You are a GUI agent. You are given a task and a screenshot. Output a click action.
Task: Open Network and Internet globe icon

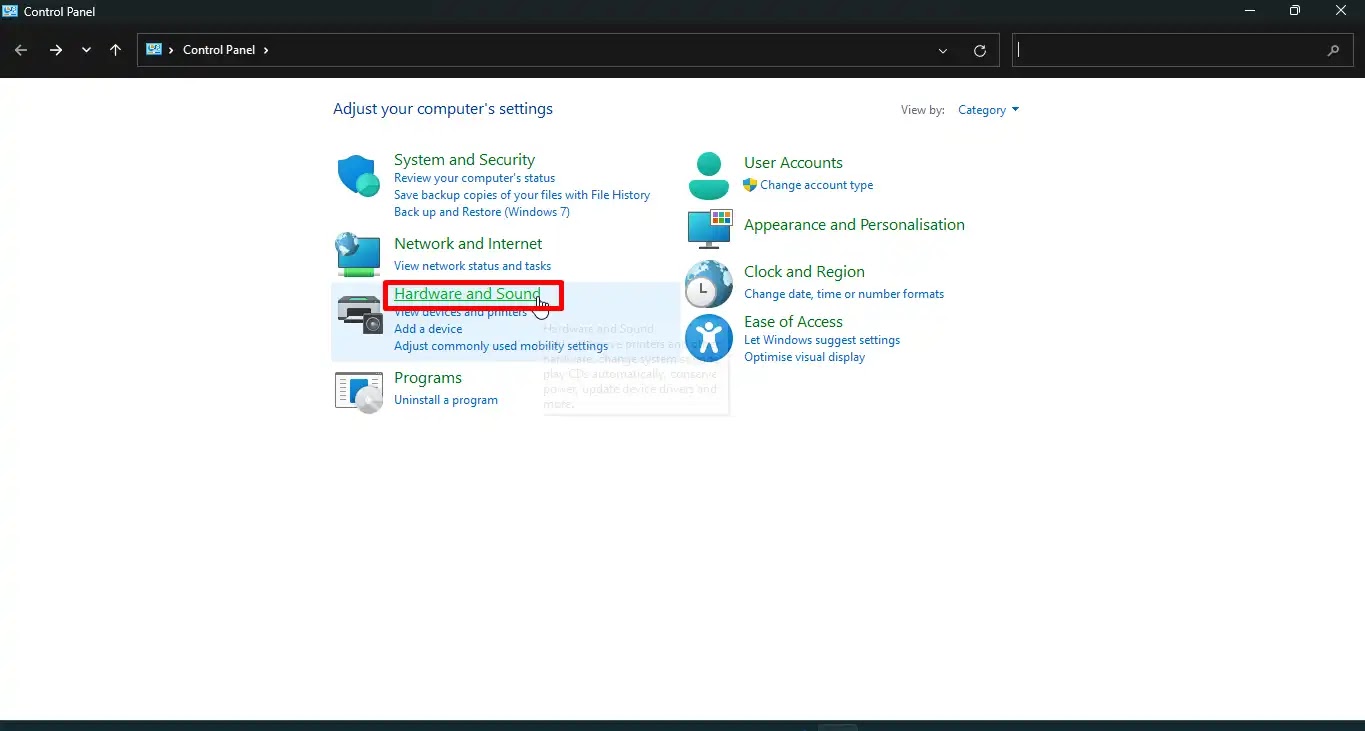tap(358, 254)
